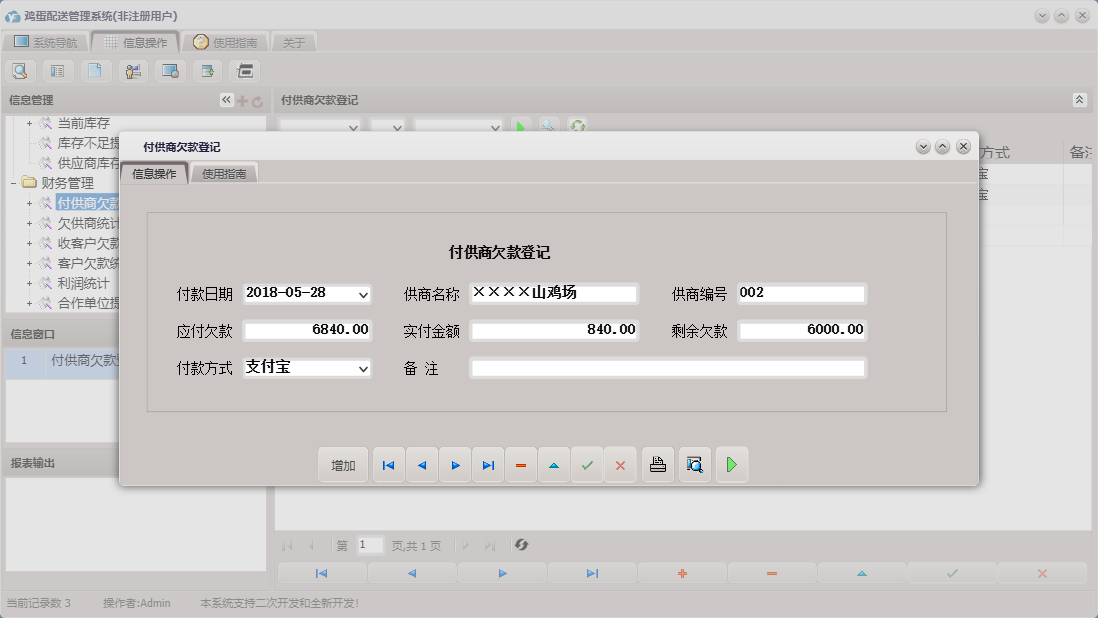The height and width of the screenshot is (618, 1098).
Task: Open the export data icon on the toolbar
Action: click(206, 71)
